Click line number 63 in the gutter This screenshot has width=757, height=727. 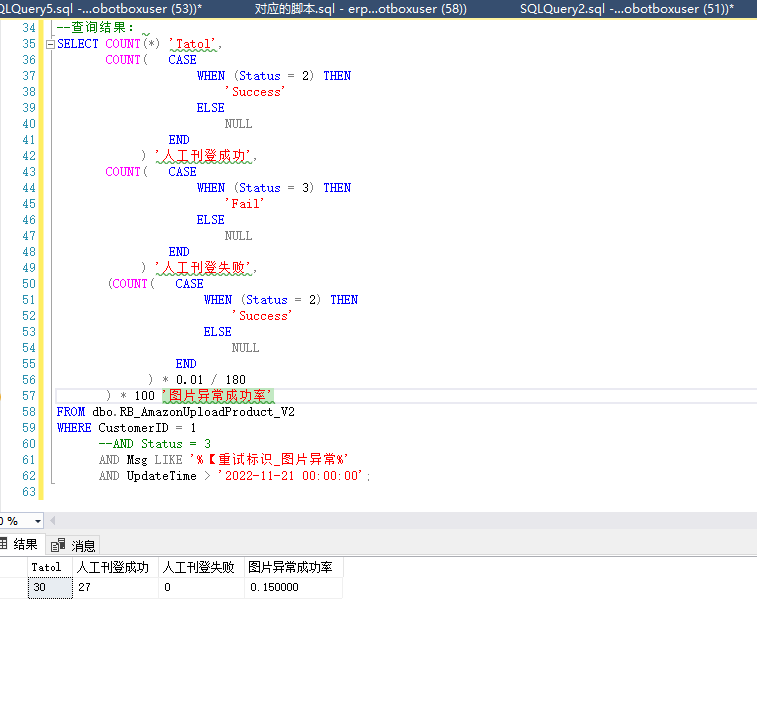(29, 492)
